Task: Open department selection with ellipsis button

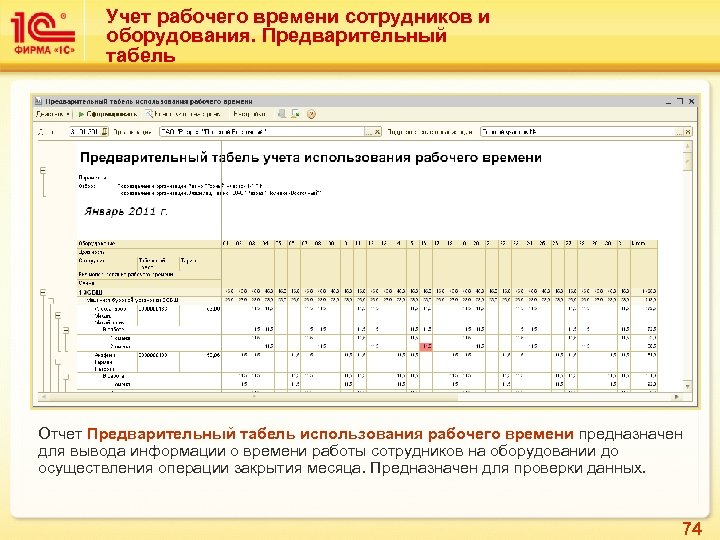Action: coord(679,132)
